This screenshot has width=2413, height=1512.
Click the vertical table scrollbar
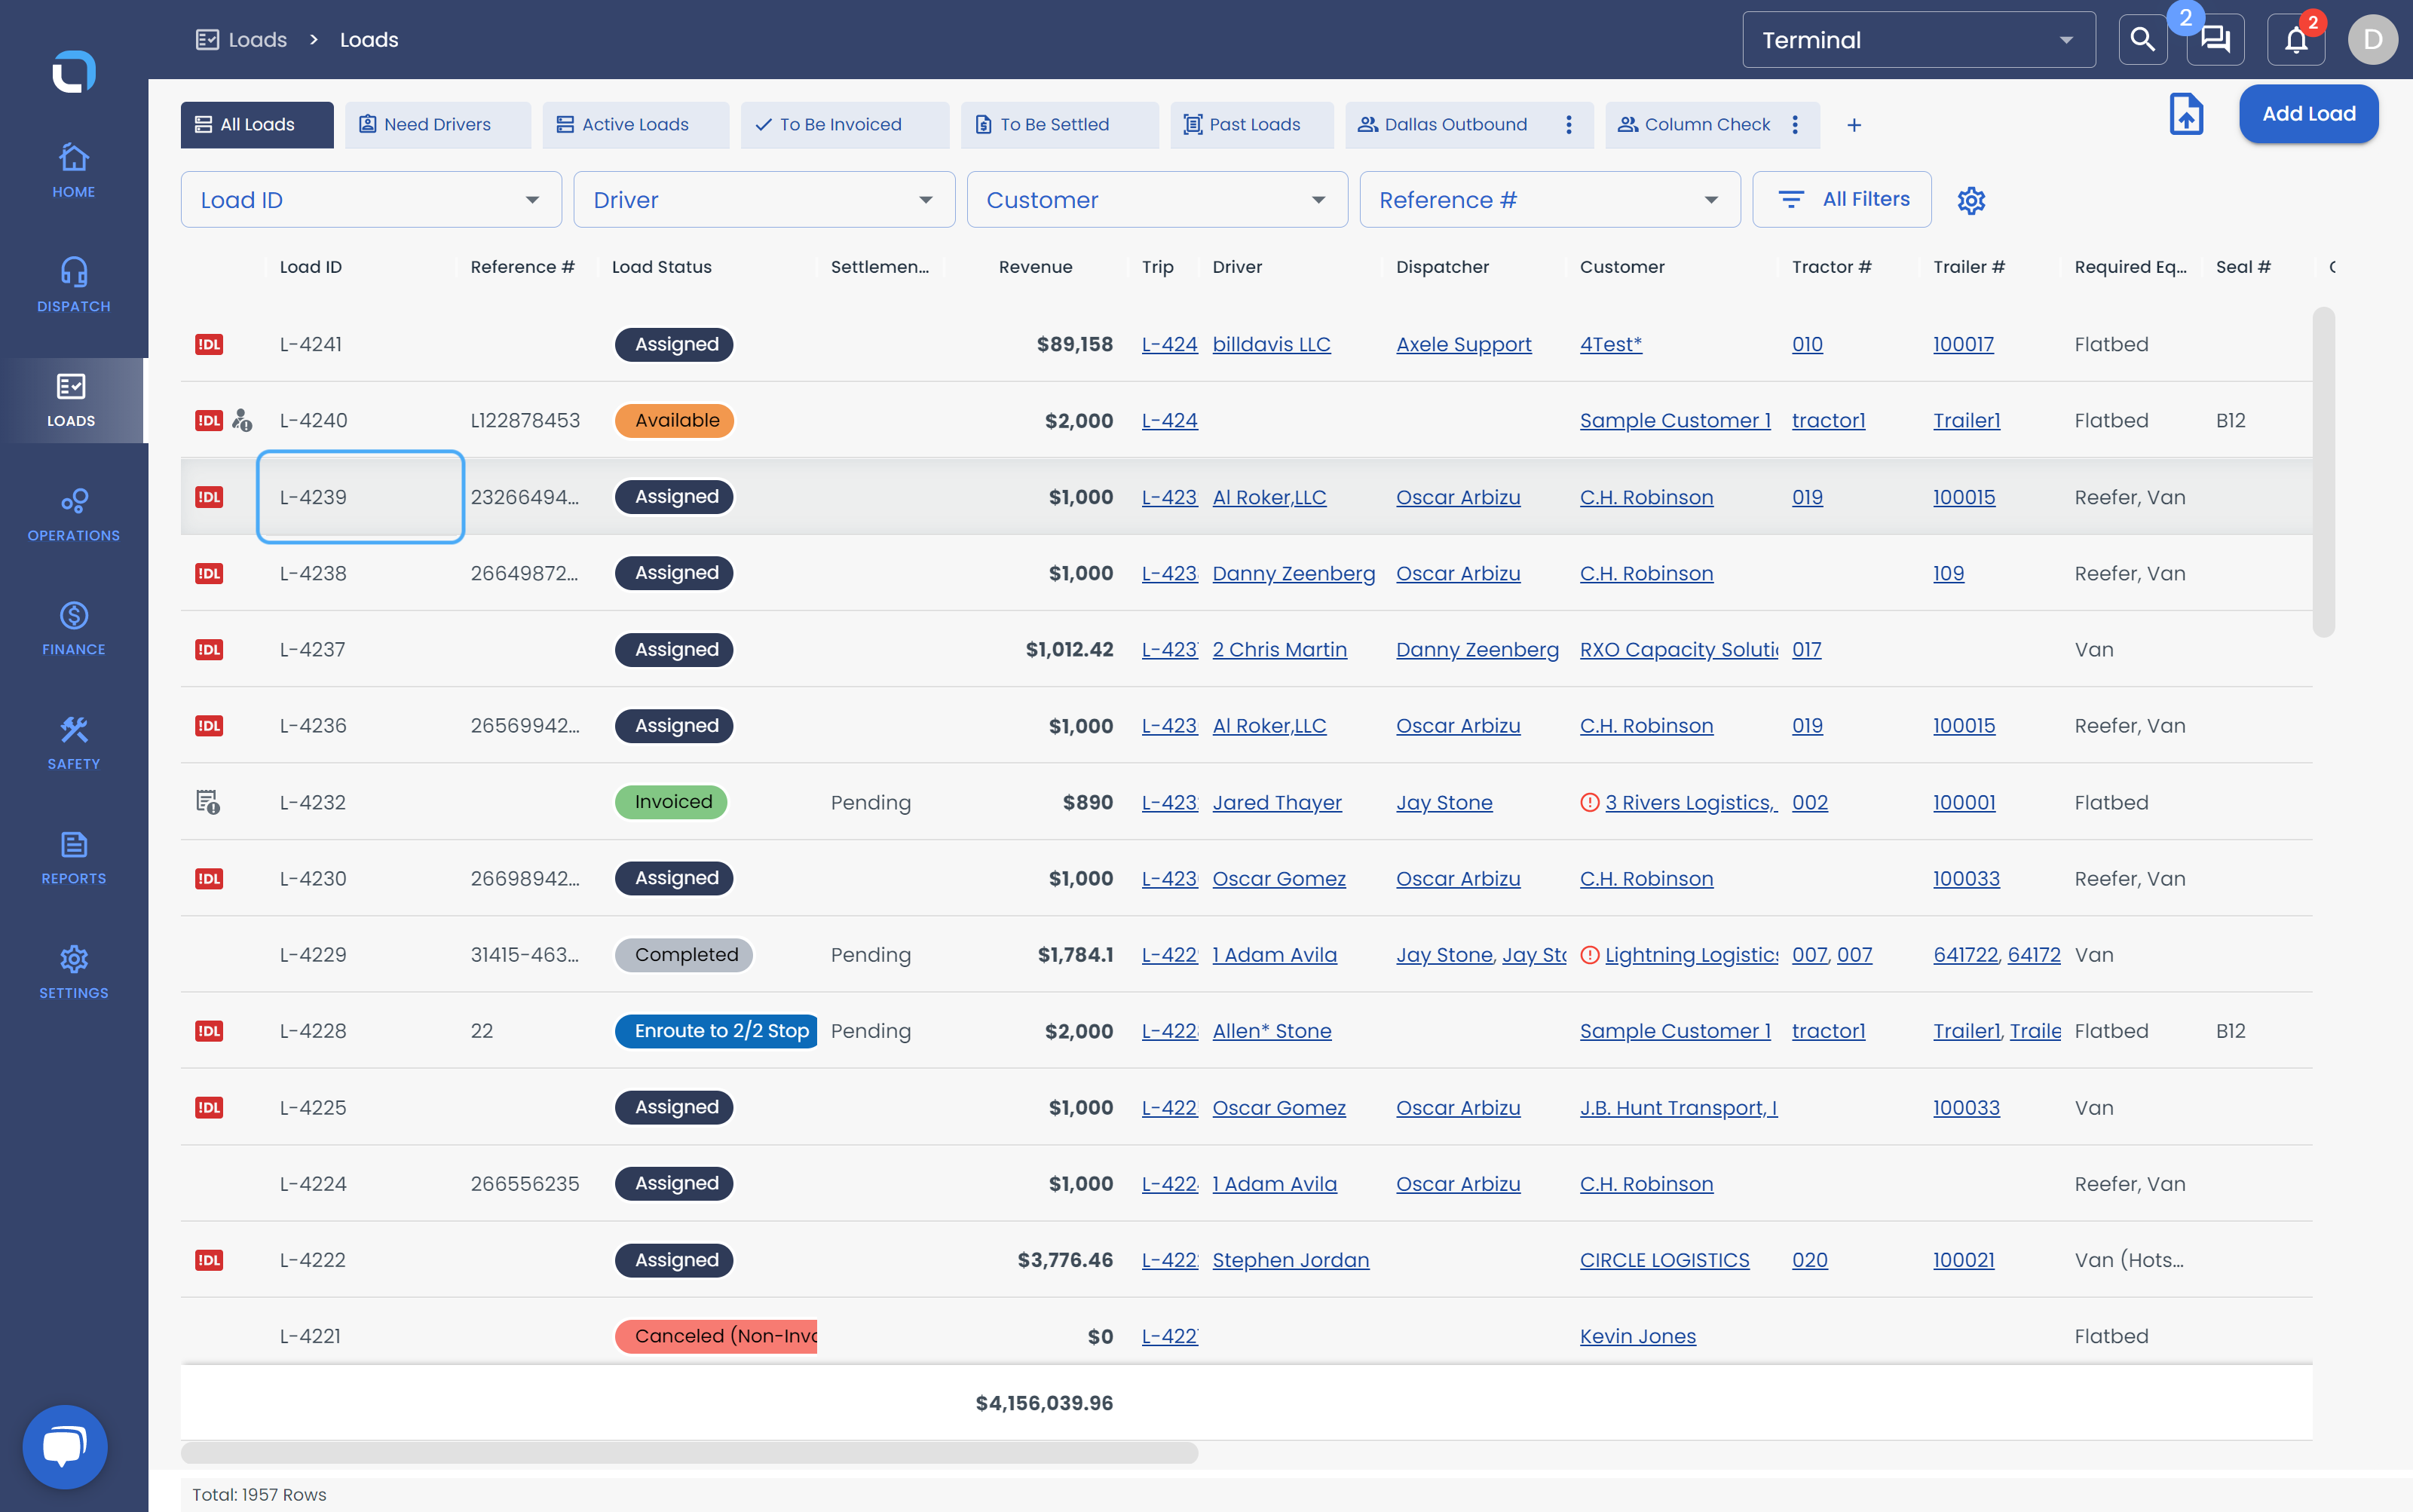2324,472
